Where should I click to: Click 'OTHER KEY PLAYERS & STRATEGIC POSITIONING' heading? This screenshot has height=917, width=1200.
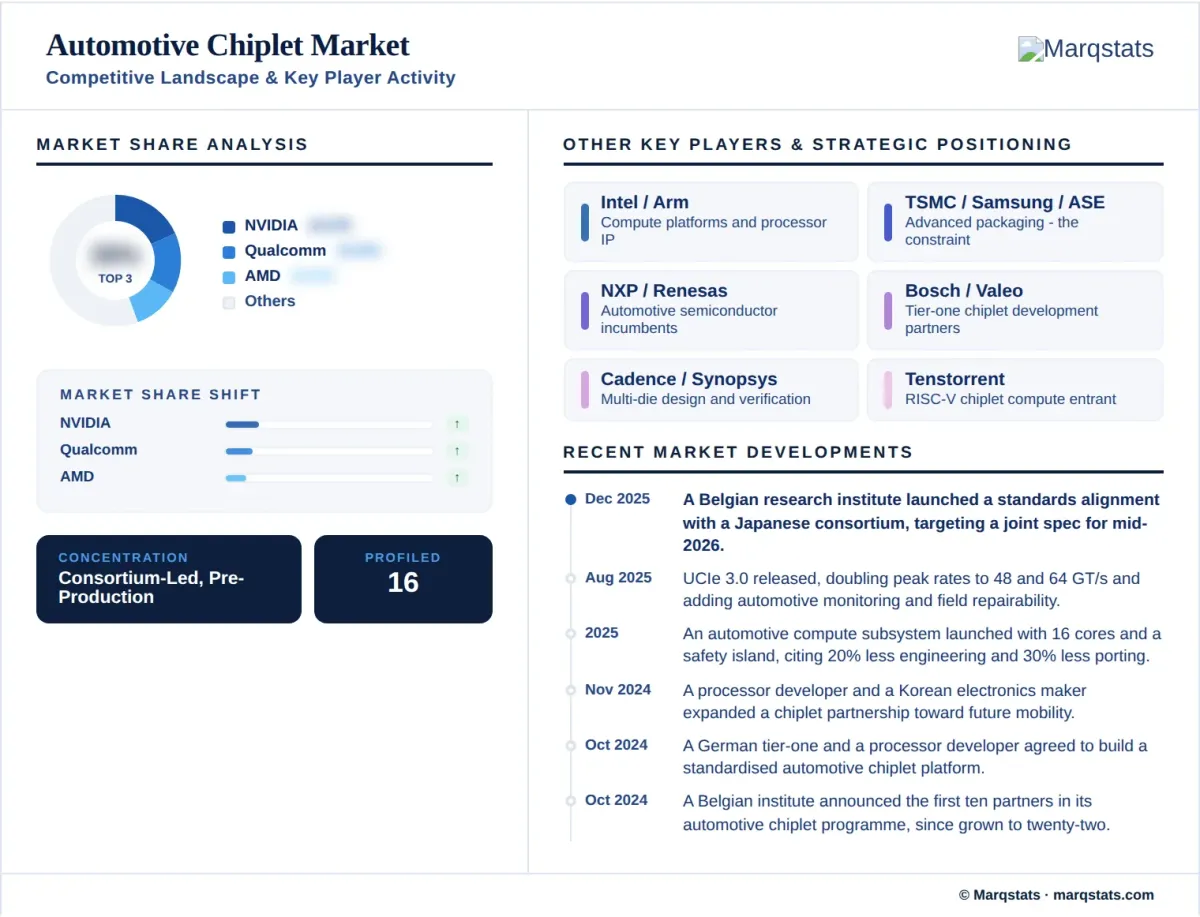[x=817, y=144]
